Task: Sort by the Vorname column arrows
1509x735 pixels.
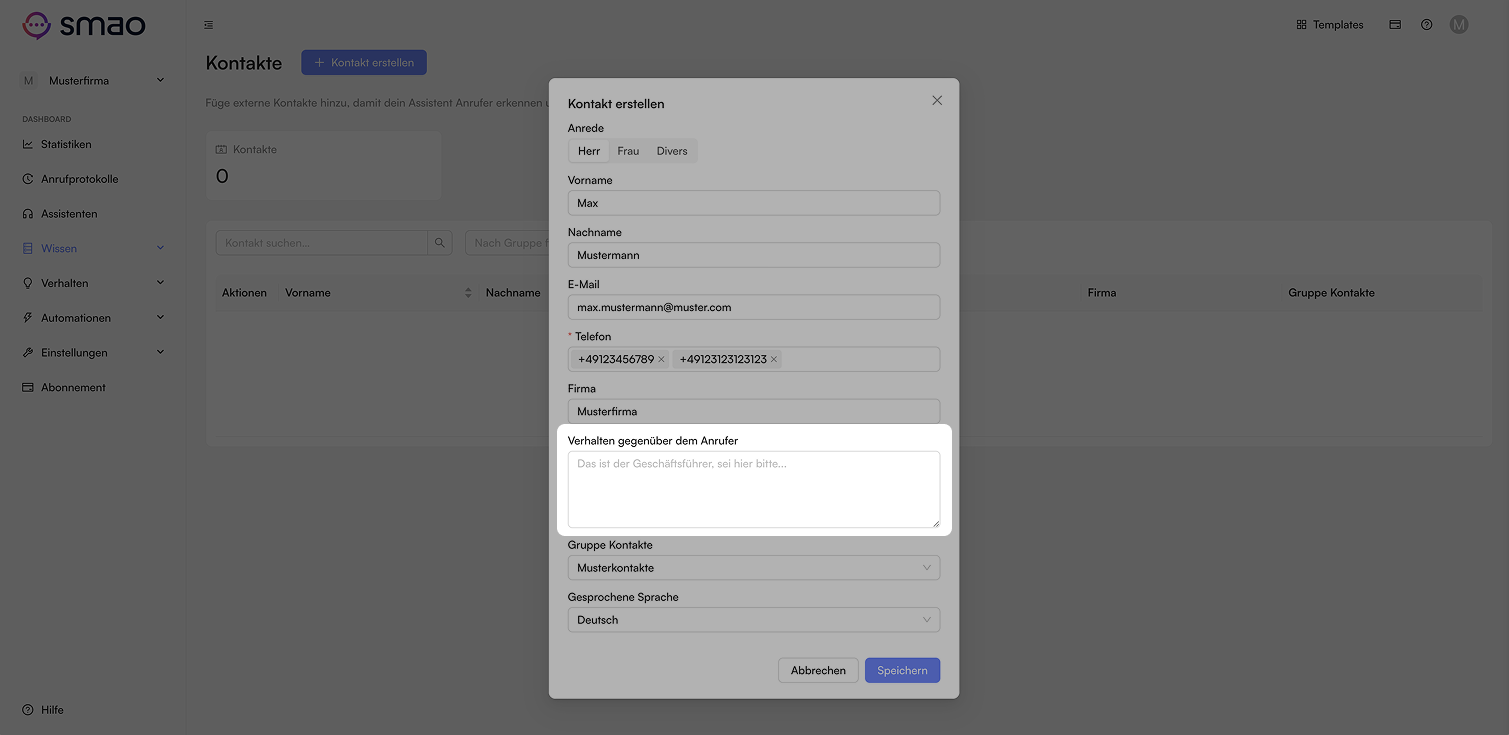Action: [468, 293]
